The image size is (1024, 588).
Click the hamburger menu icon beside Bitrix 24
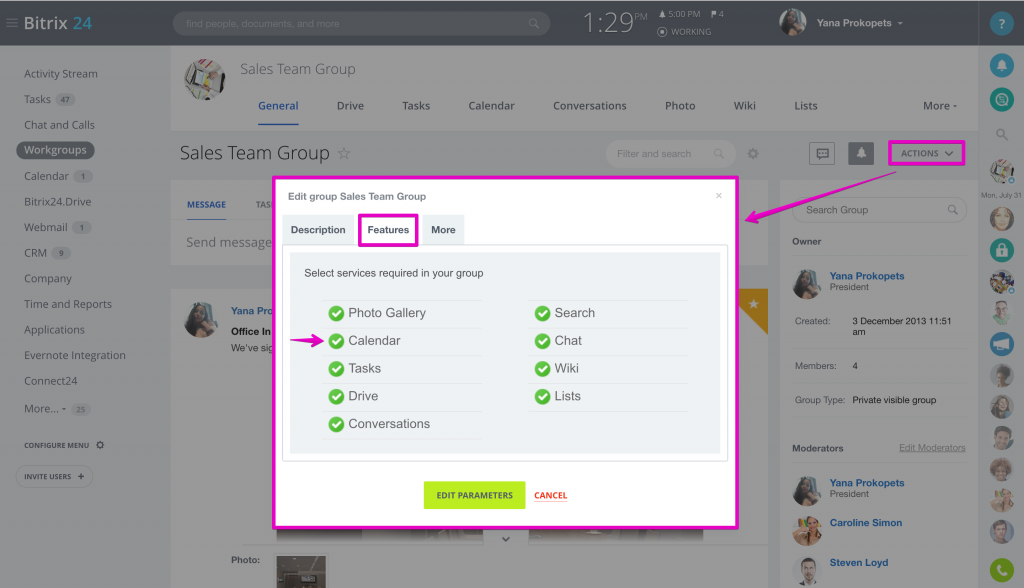pos(12,23)
